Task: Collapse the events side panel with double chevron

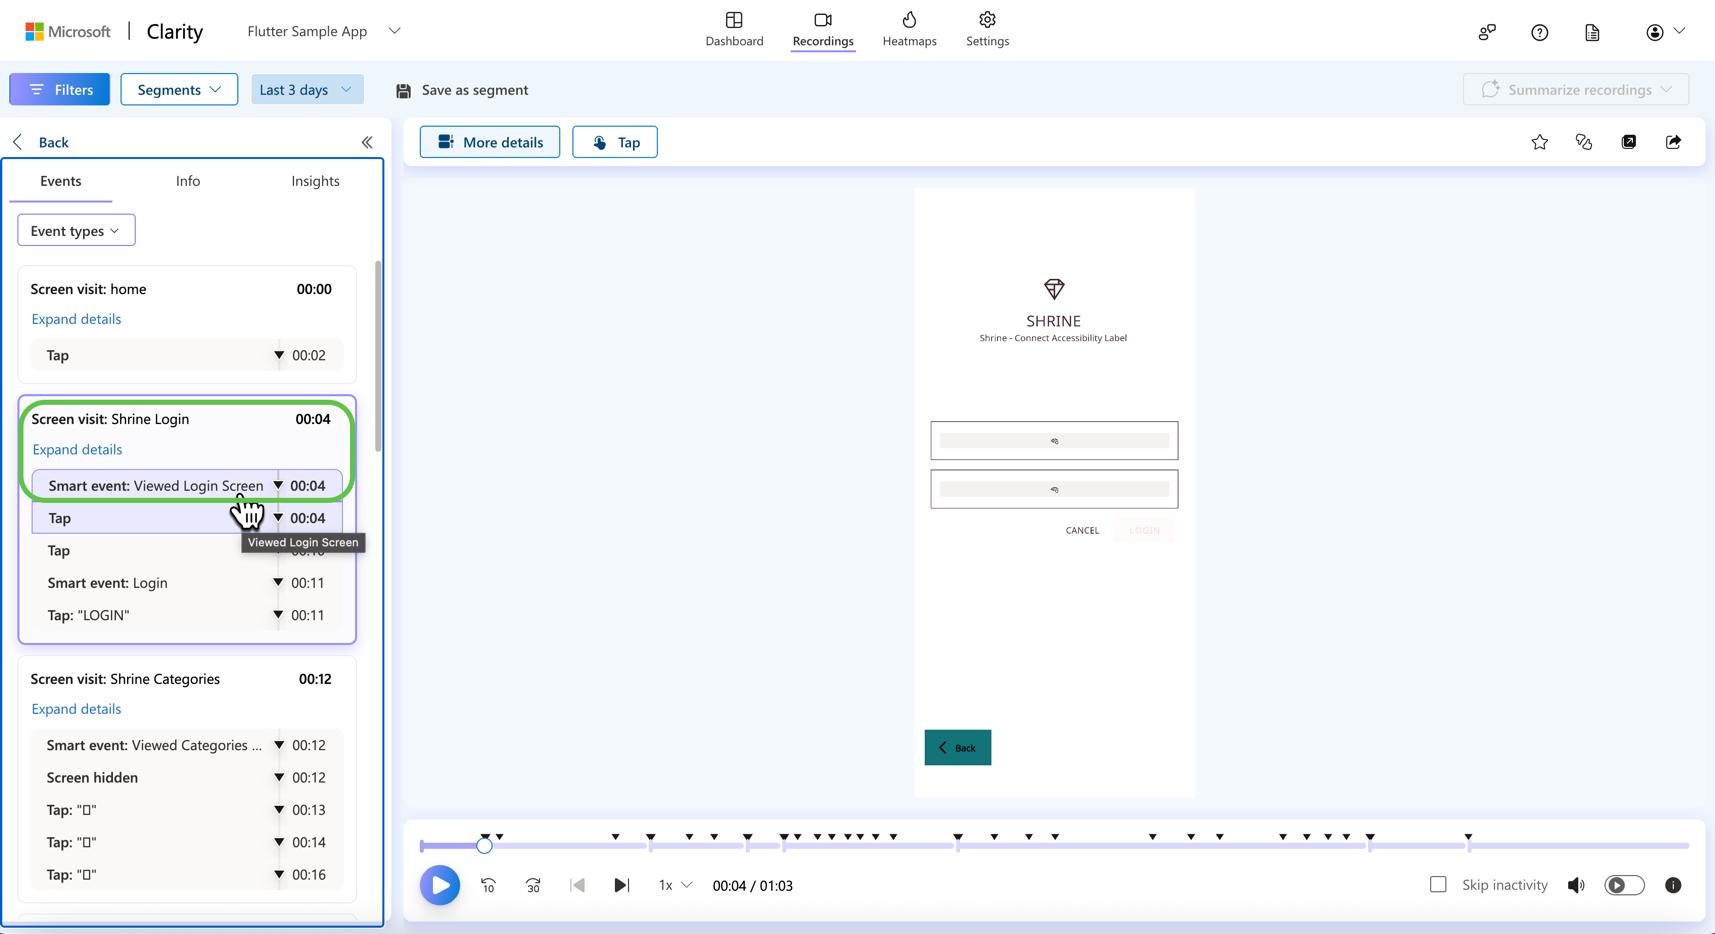Action: 367,142
